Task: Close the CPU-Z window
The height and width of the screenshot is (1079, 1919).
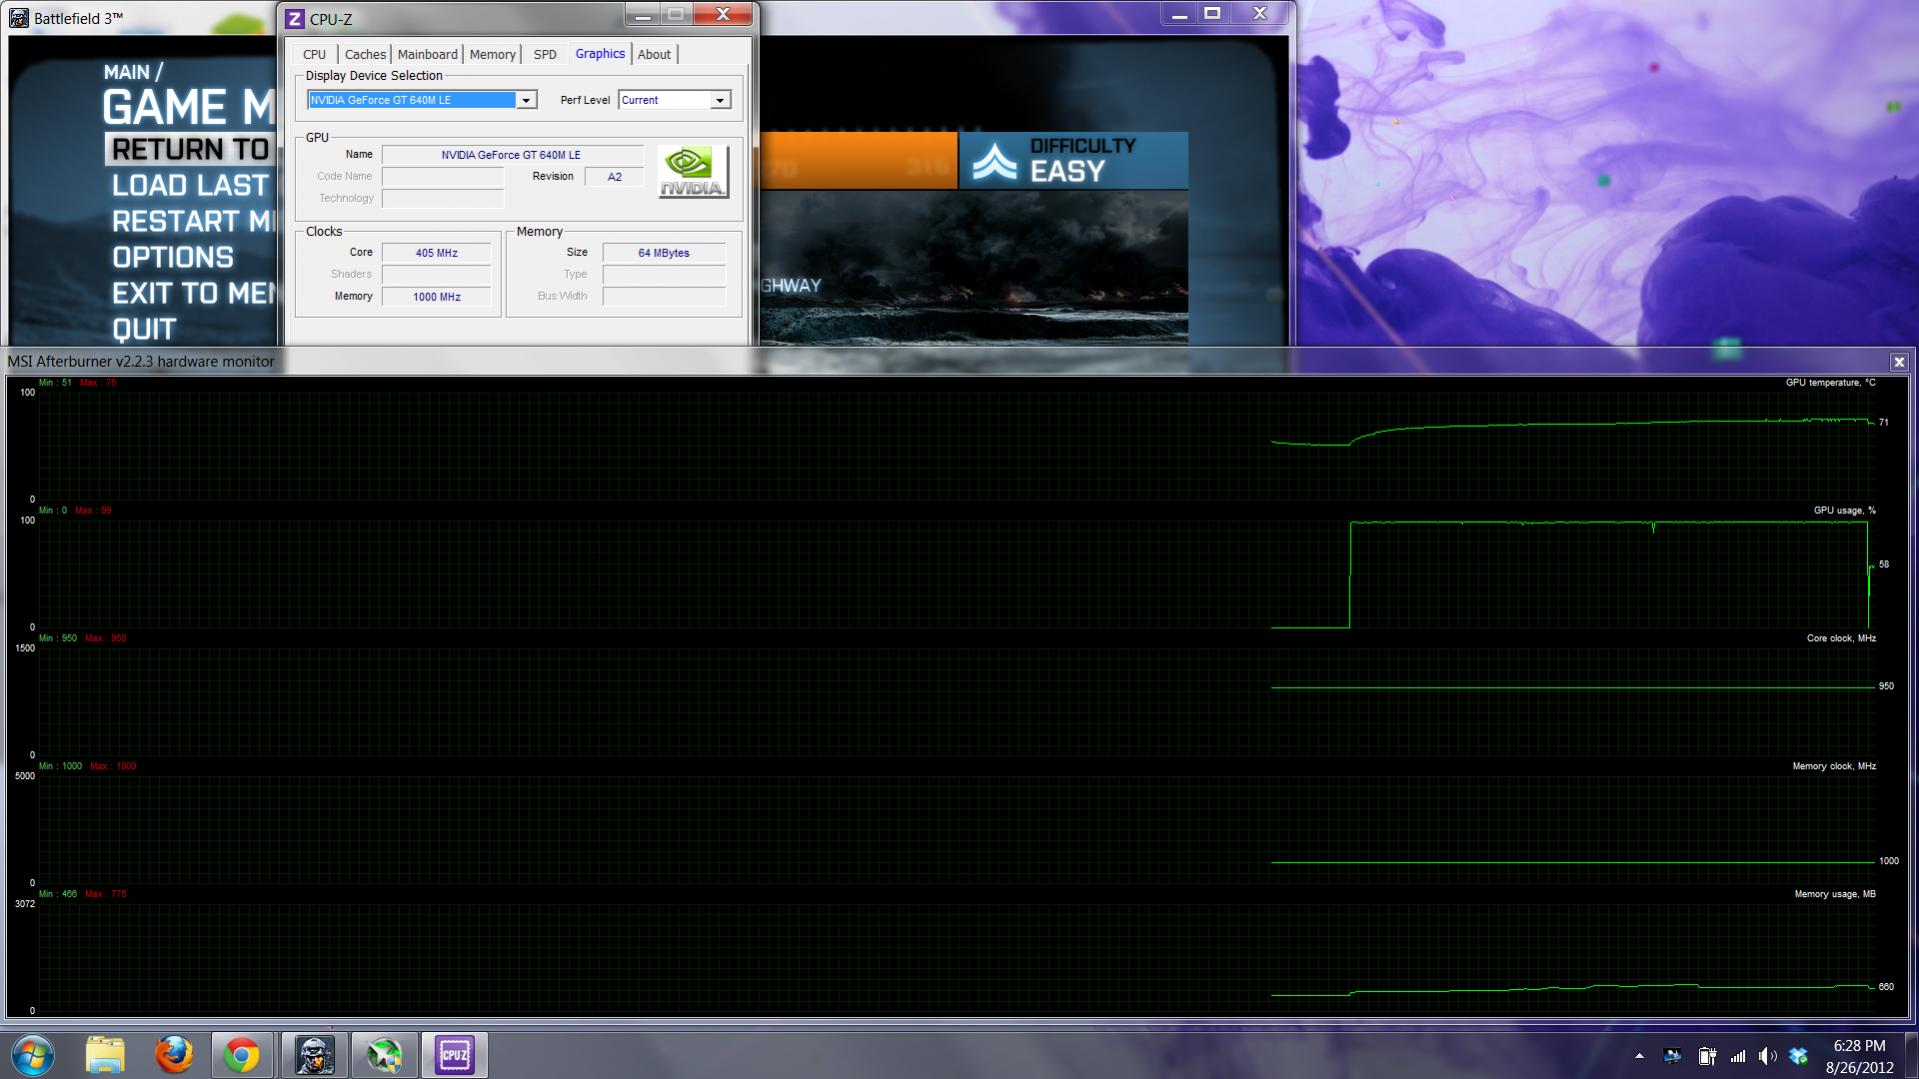Action: pyautogui.click(x=722, y=14)
